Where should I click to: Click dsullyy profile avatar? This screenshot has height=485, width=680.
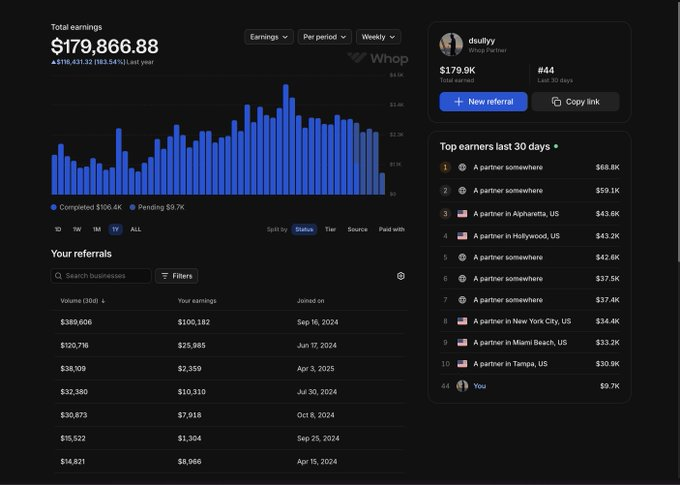pos(451,44)
